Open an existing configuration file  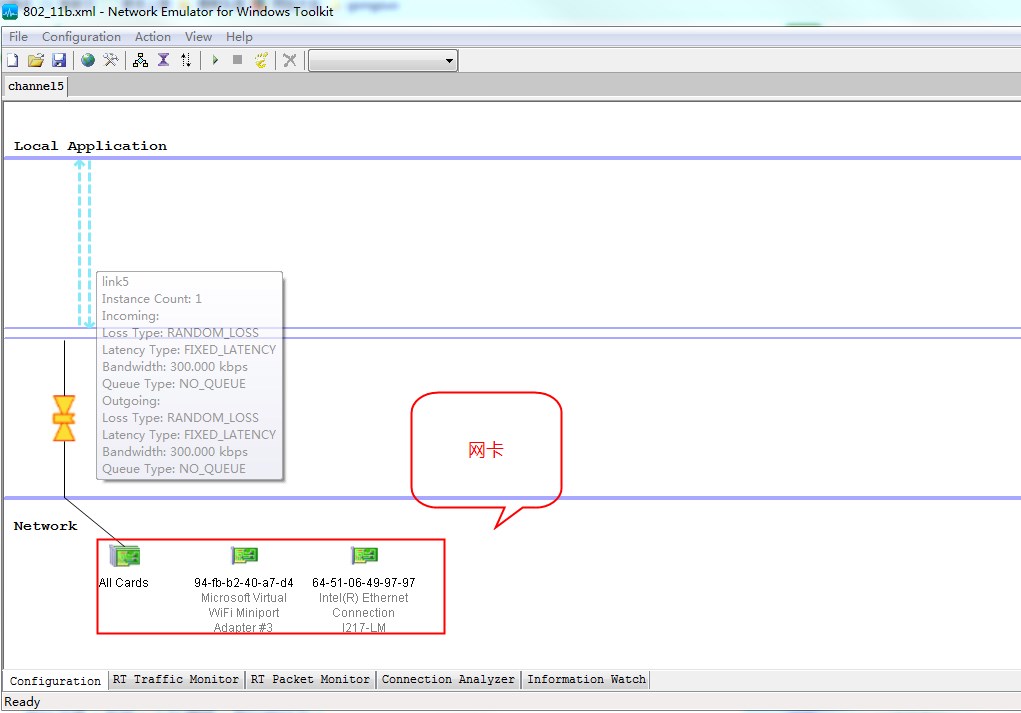[x=34, y=59]
